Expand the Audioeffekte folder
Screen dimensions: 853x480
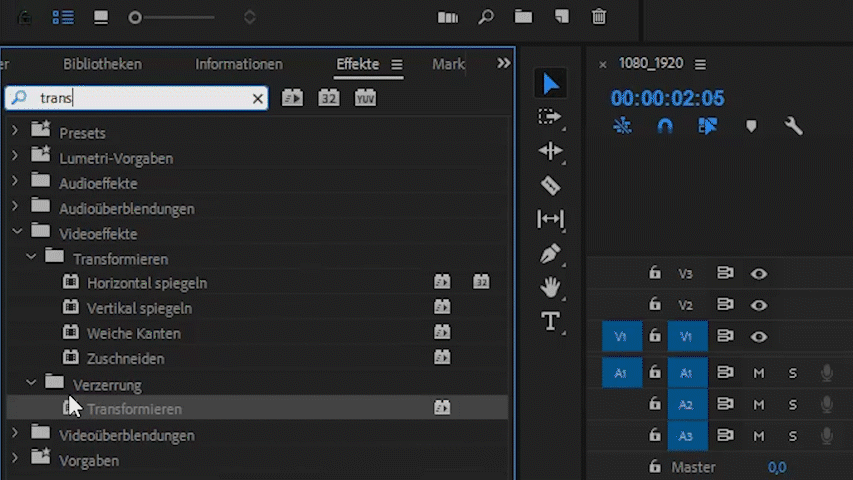click(x=15, y=182)
